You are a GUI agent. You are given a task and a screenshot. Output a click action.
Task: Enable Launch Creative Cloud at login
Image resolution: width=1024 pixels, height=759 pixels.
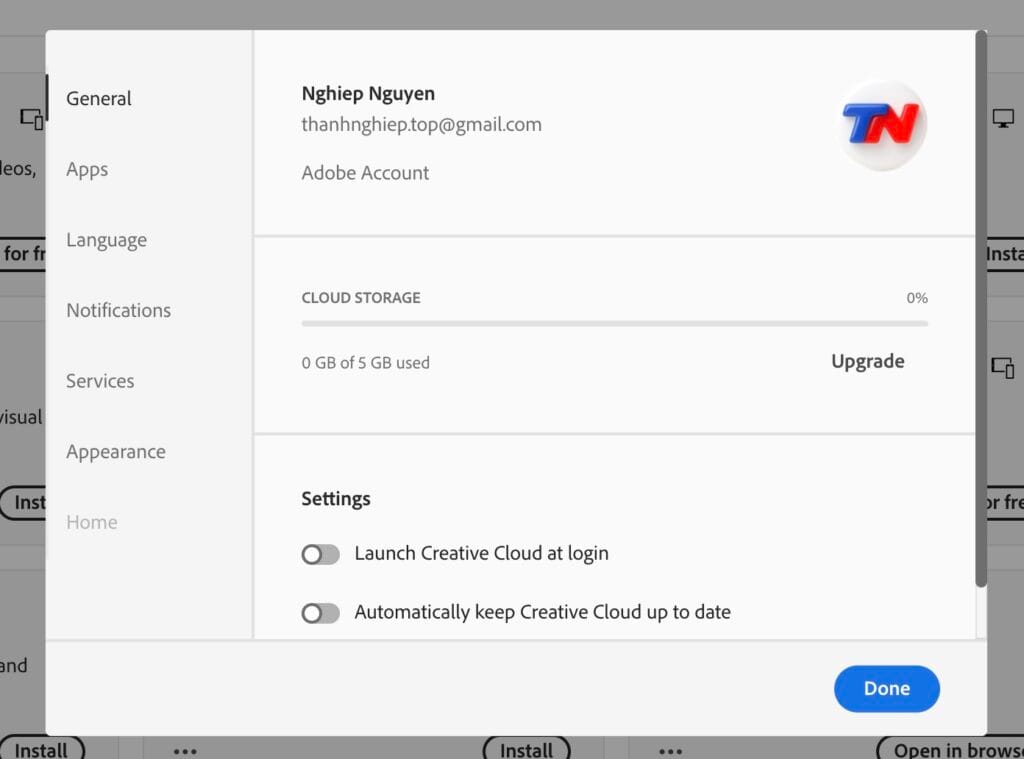tap(320, 553)
